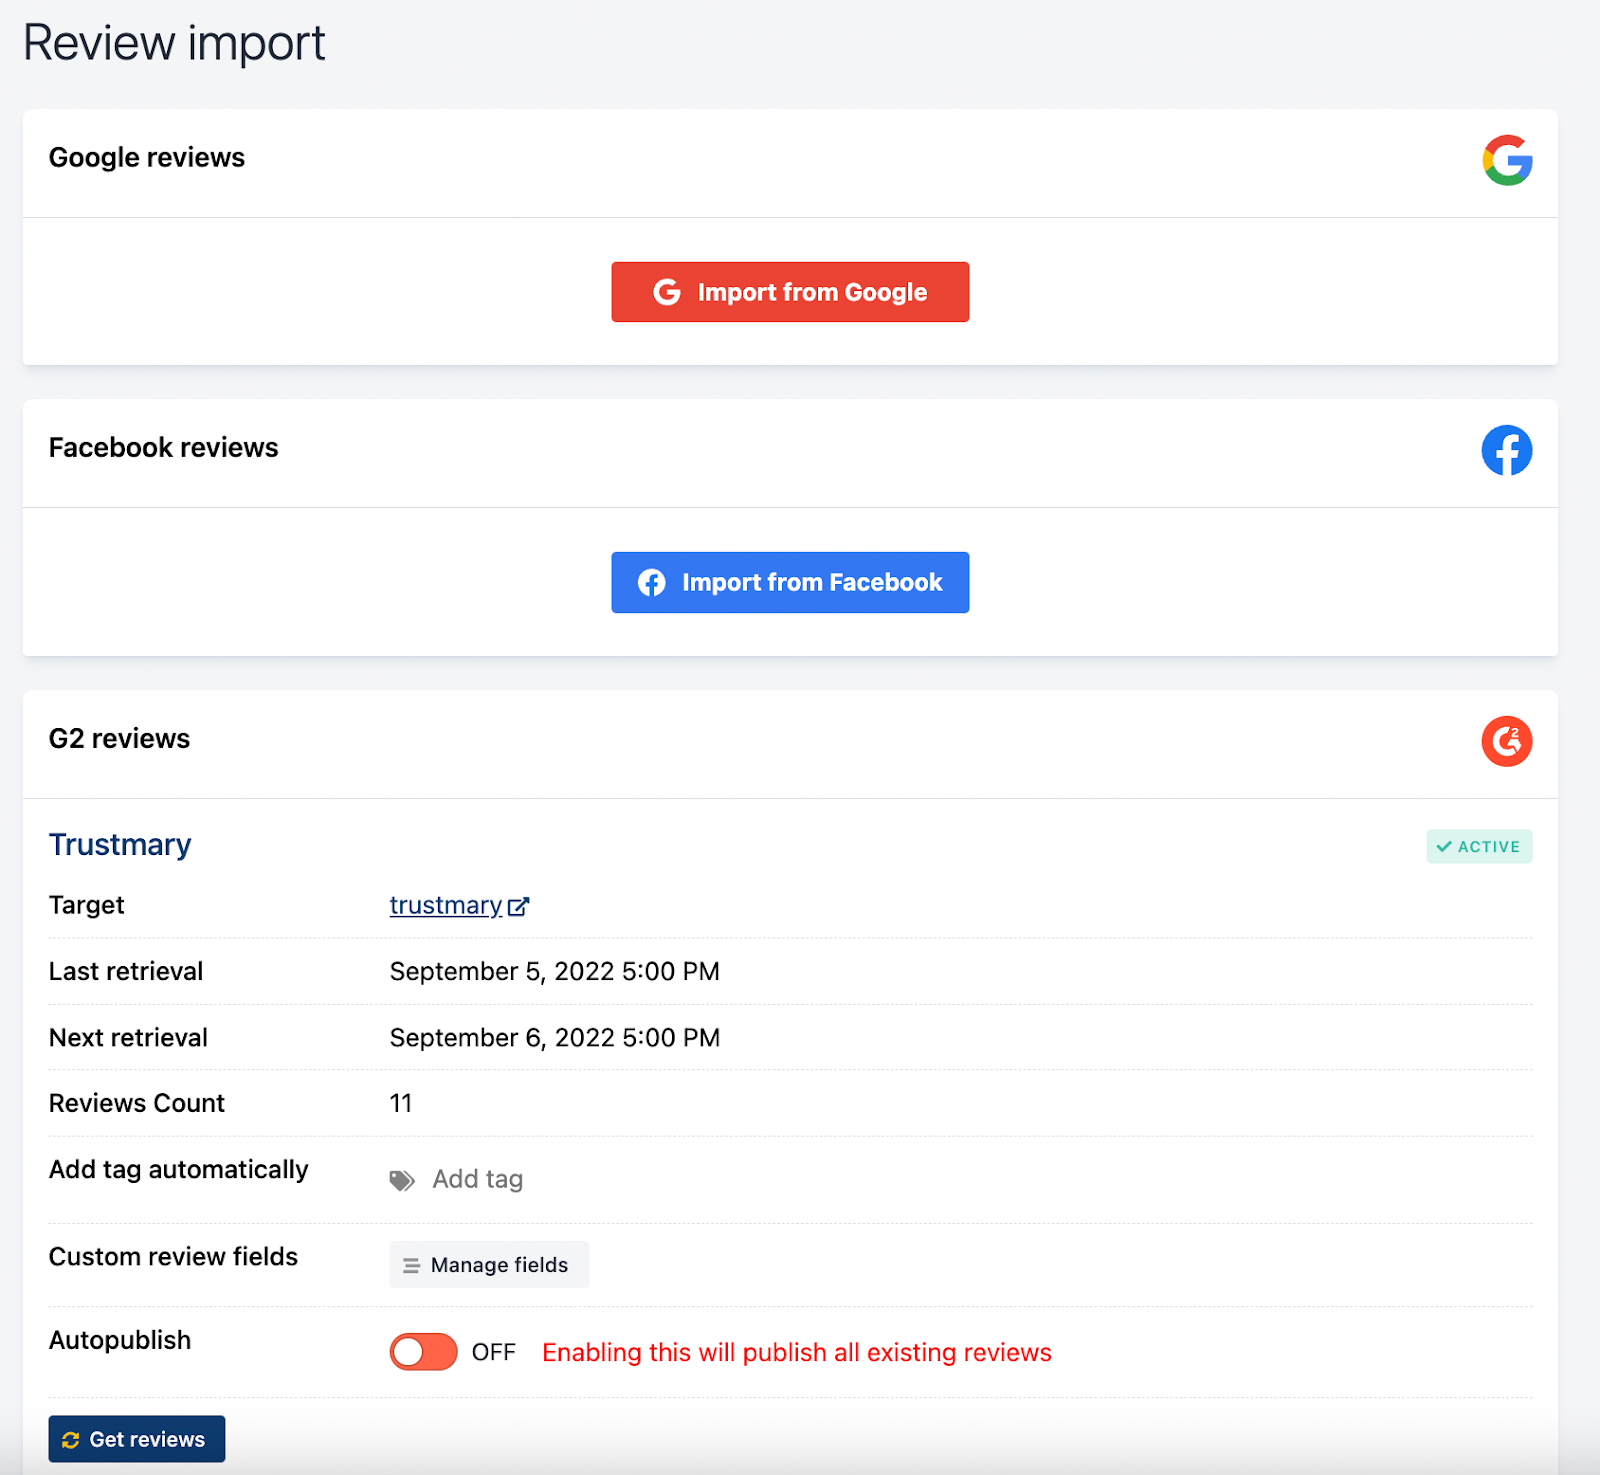Click the external link icon next to trustmary
This screenshot has height=1475, width=1600.
pos(518,906)
